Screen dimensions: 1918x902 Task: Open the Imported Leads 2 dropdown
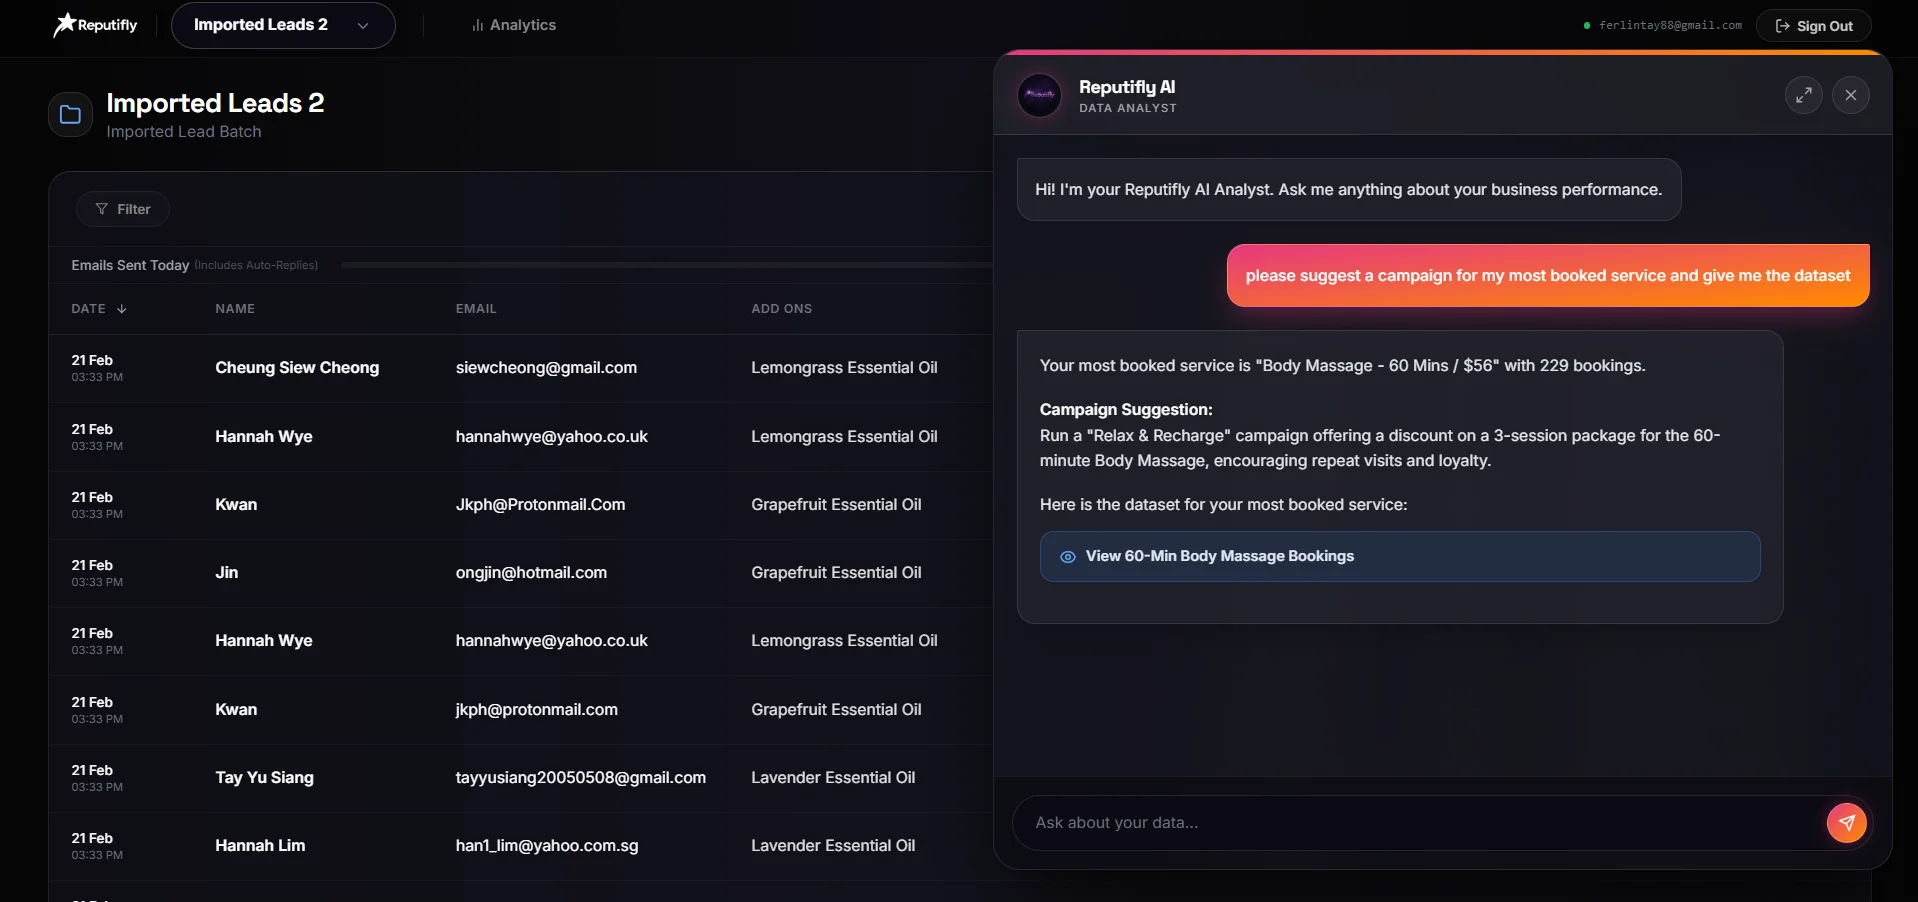point(283,25)
